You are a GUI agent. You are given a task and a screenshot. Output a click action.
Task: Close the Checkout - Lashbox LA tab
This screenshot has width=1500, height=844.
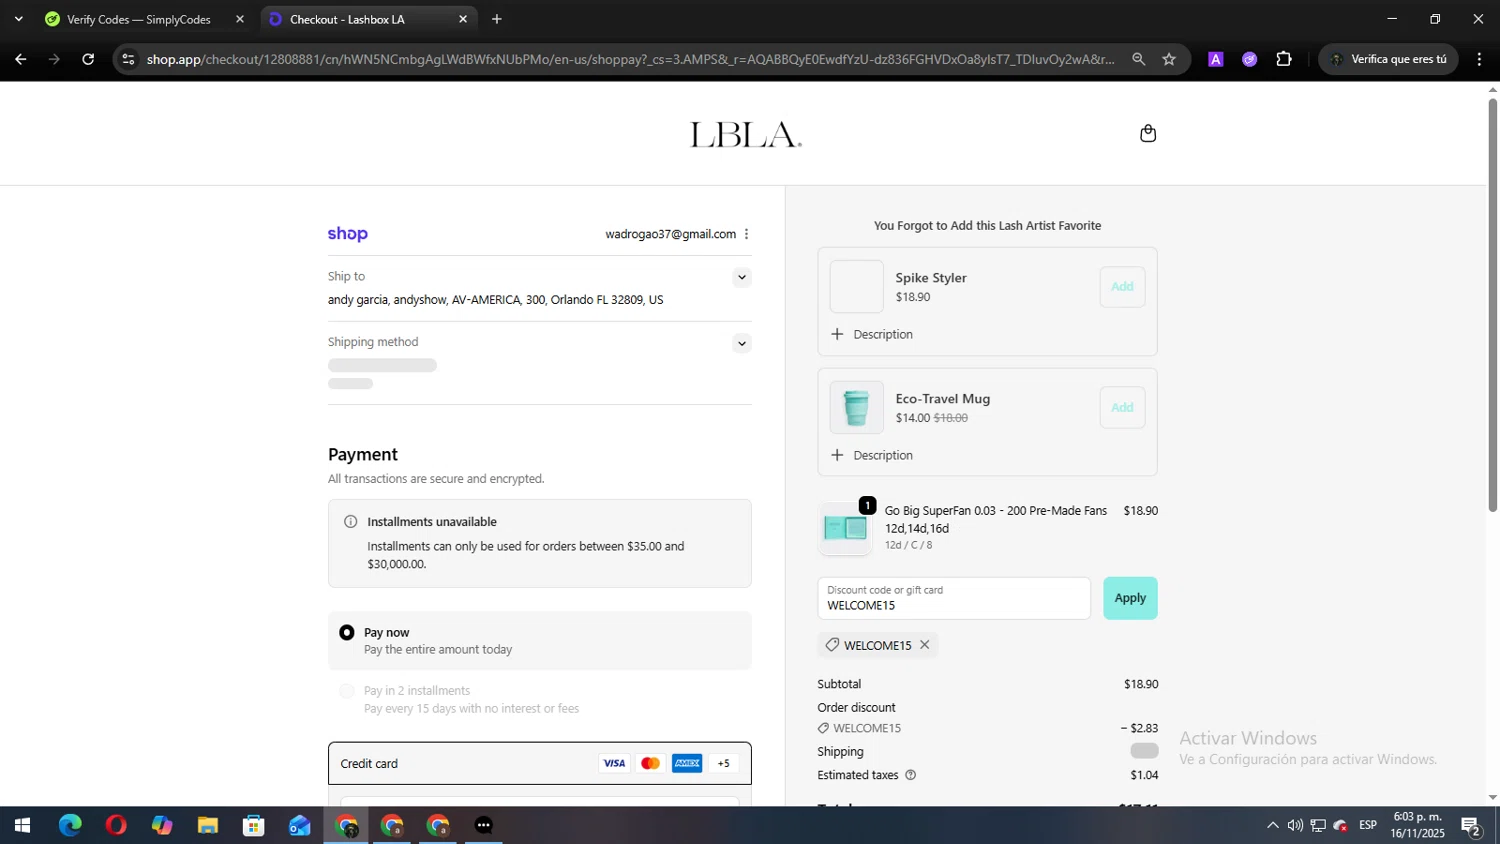pos(463,19)
